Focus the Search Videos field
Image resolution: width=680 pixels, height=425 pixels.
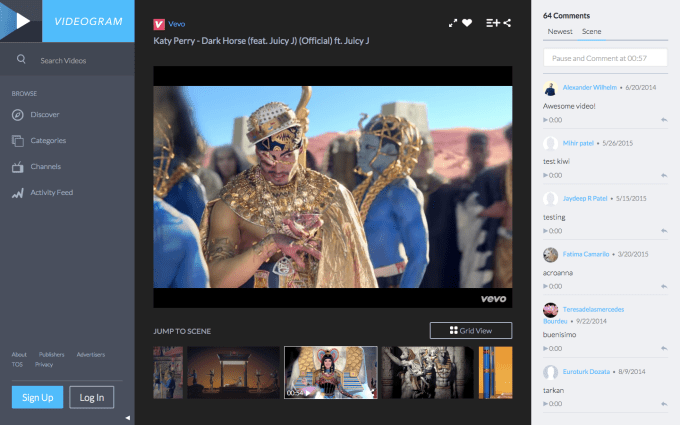pos(67,60)
